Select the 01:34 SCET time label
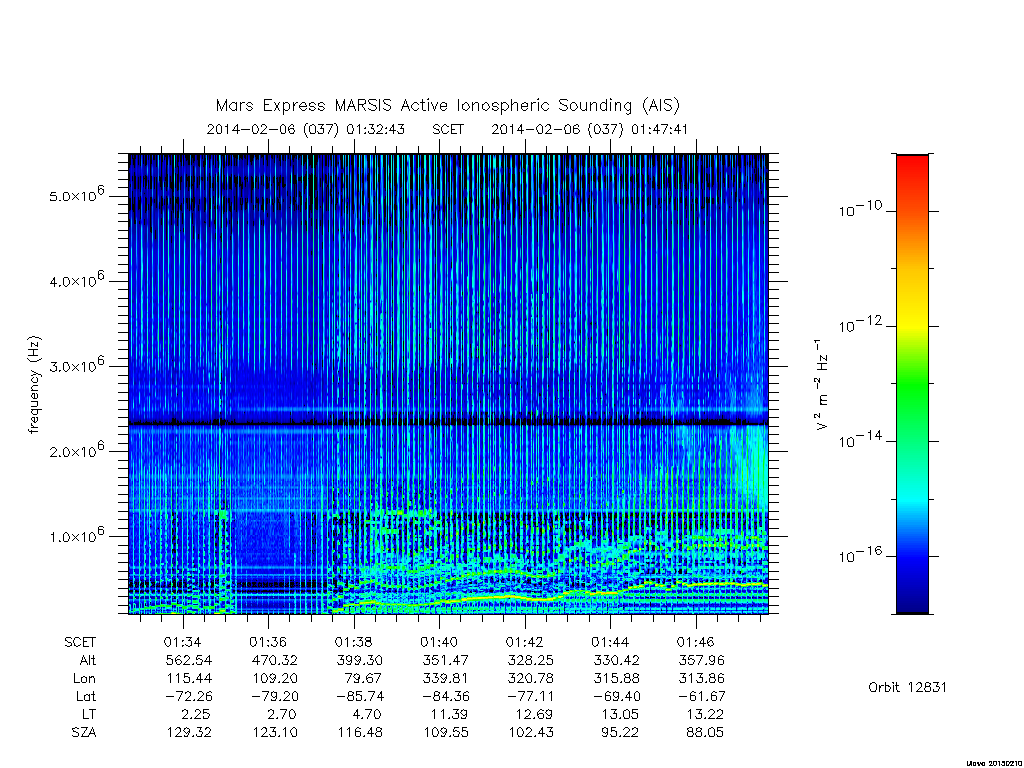This screenshot has height=768, width=1024. click(x=182, y=642)
